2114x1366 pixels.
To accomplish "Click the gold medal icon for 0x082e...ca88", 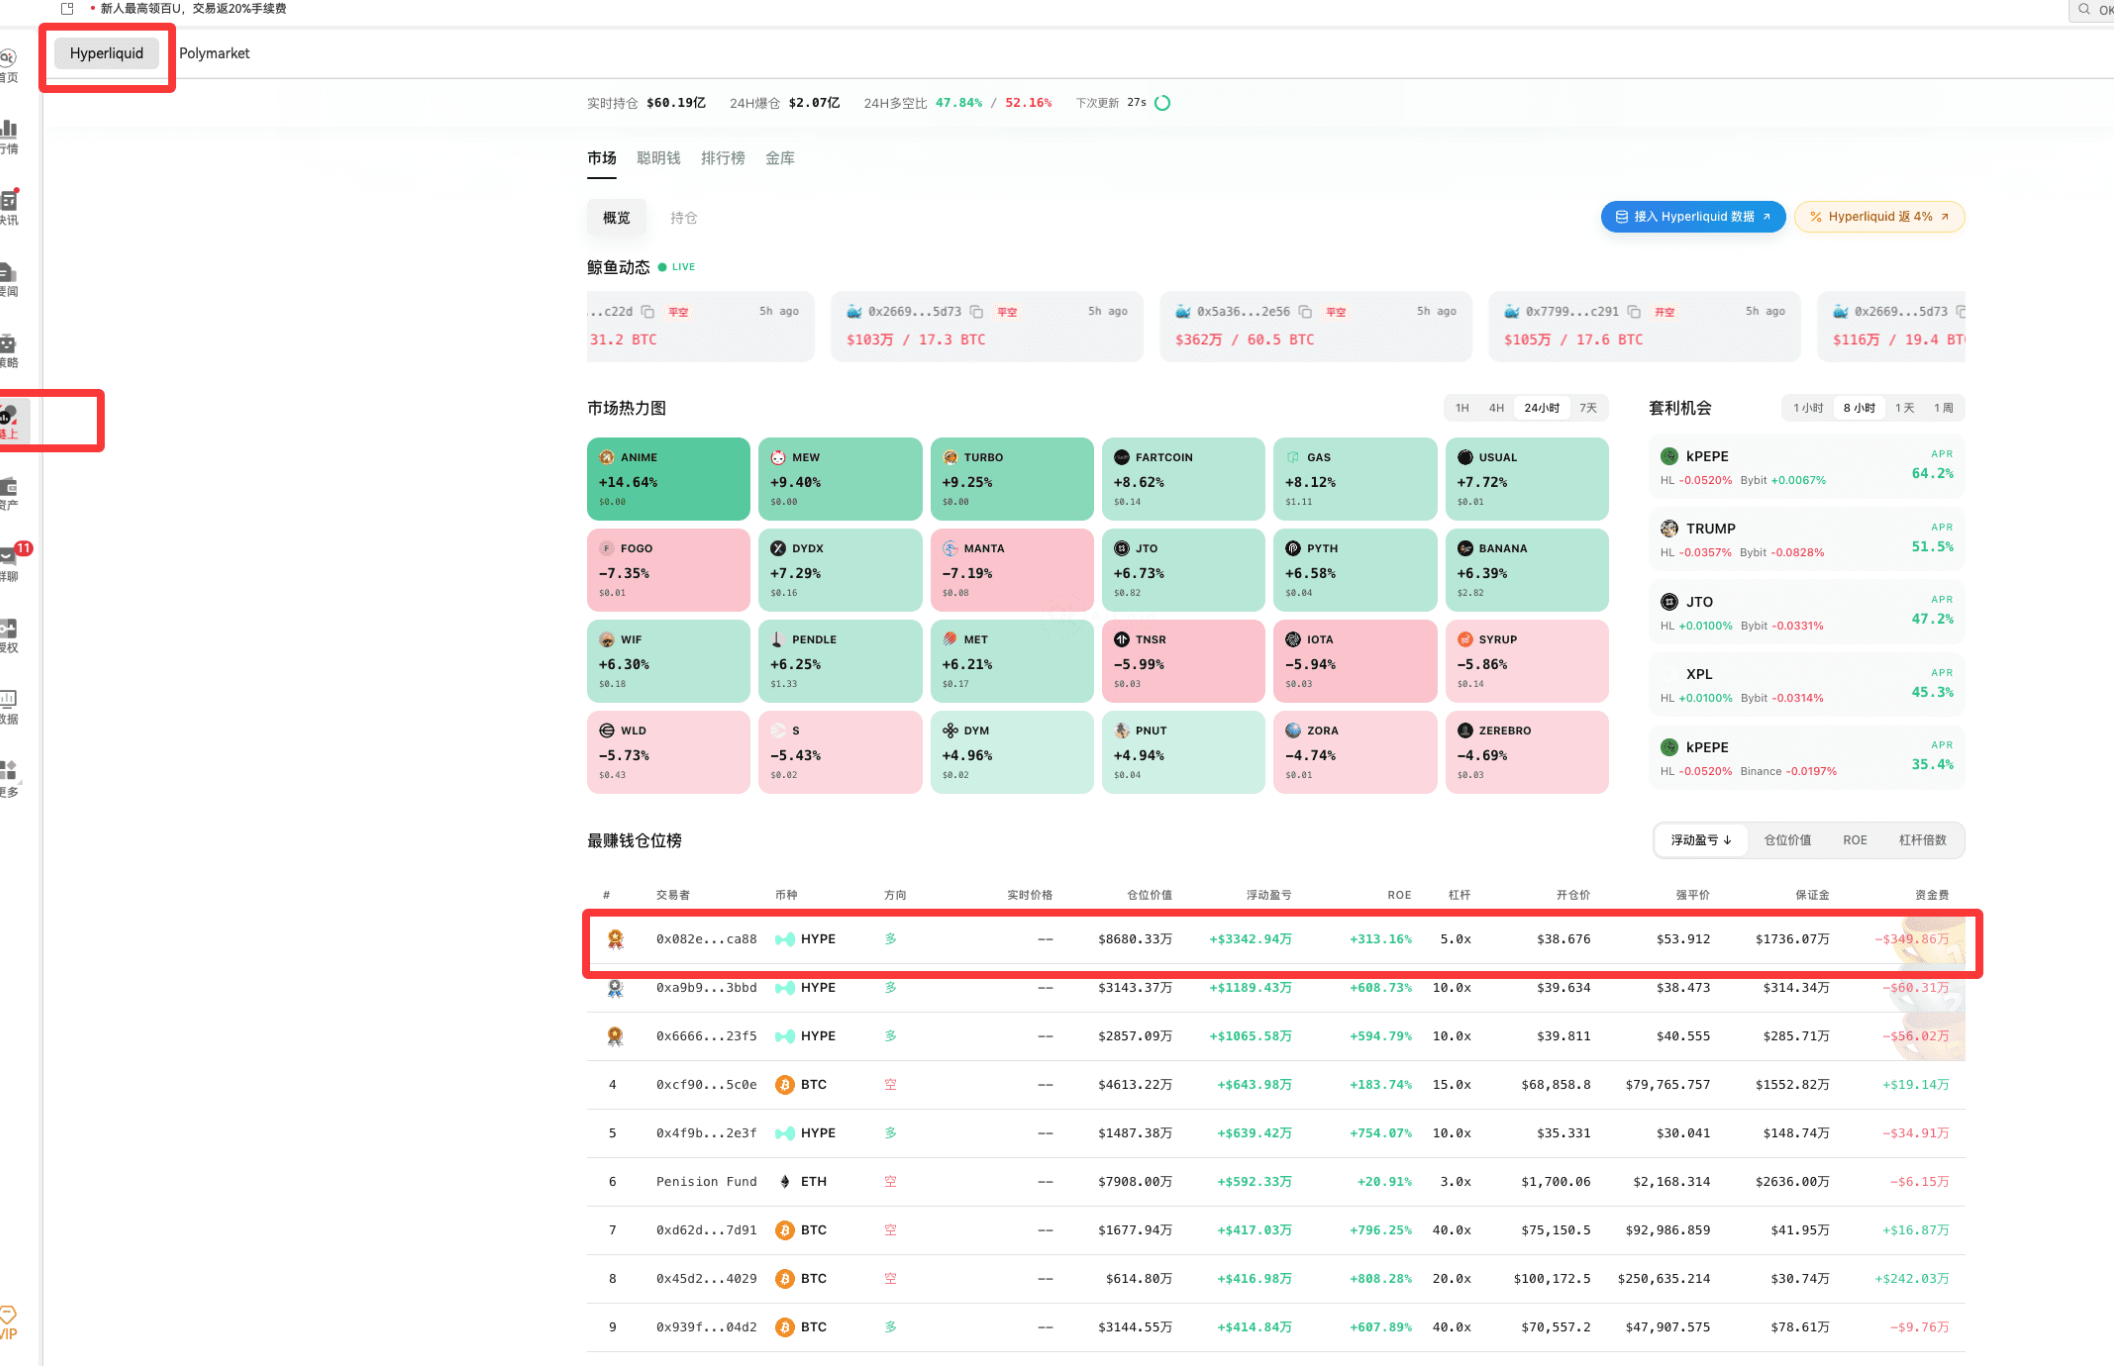I will coord(615,939).
